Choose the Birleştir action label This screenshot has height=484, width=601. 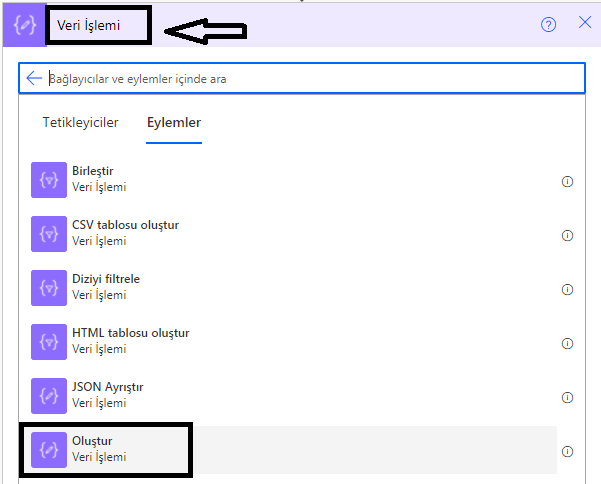tap(93, 171)
